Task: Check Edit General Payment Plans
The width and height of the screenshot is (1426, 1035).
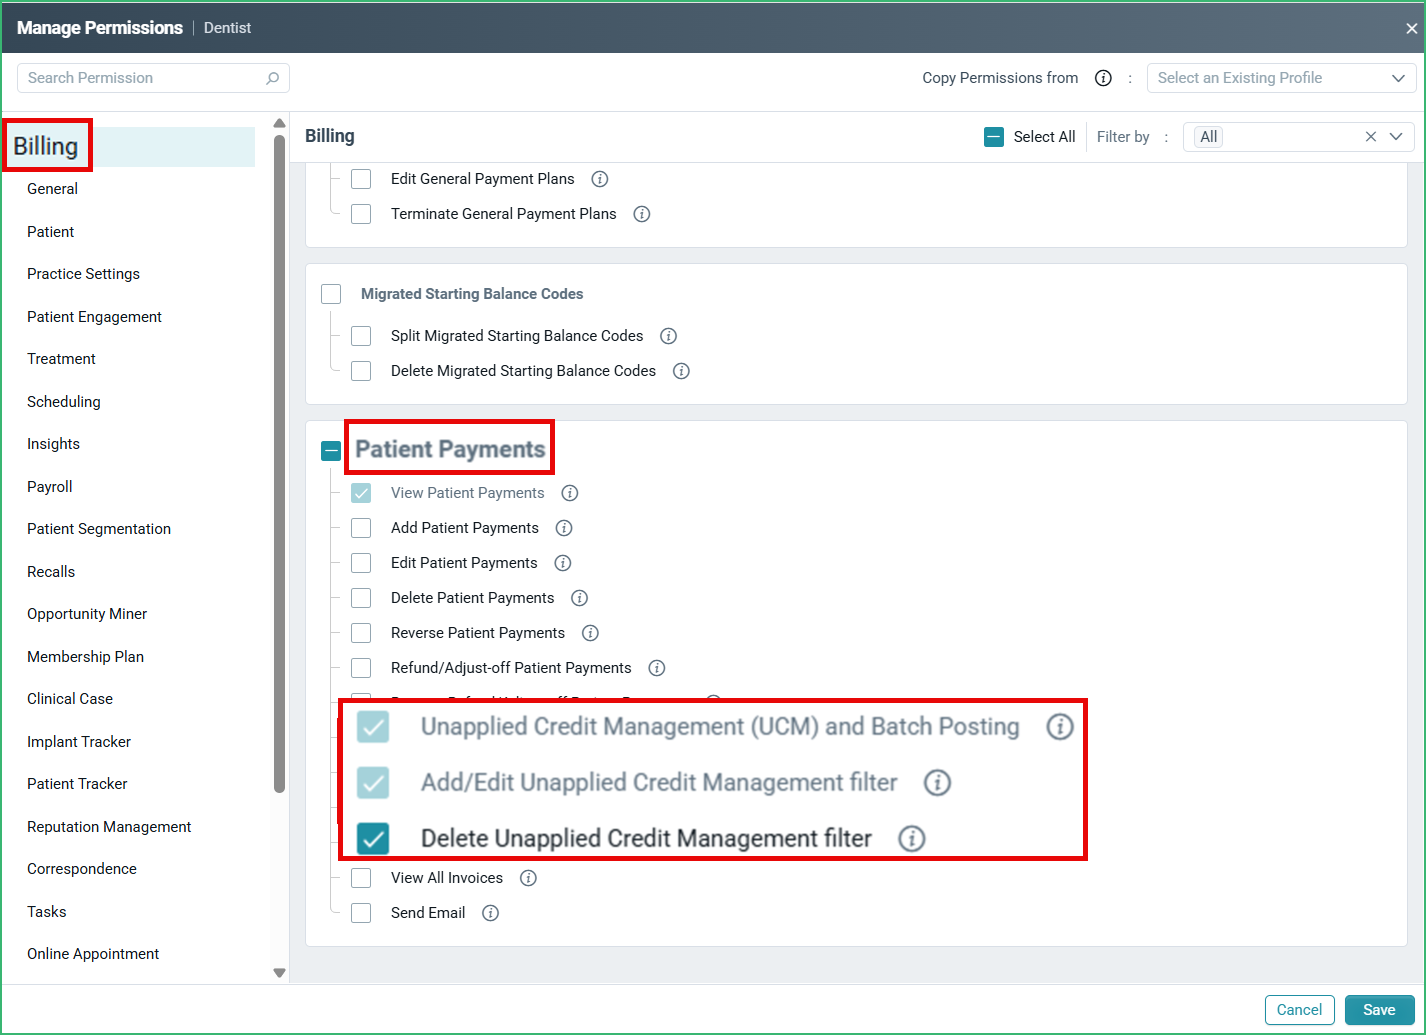Action: 361,179
